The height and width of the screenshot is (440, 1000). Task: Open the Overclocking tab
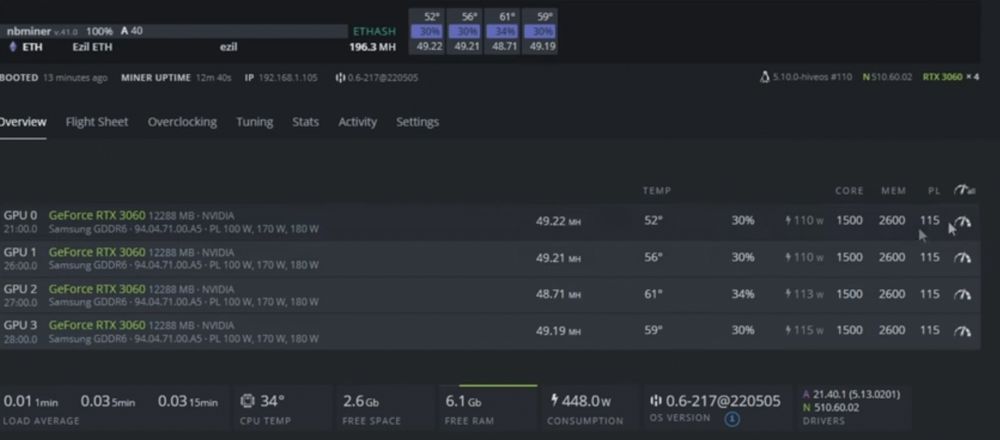[x=182, y=122]
